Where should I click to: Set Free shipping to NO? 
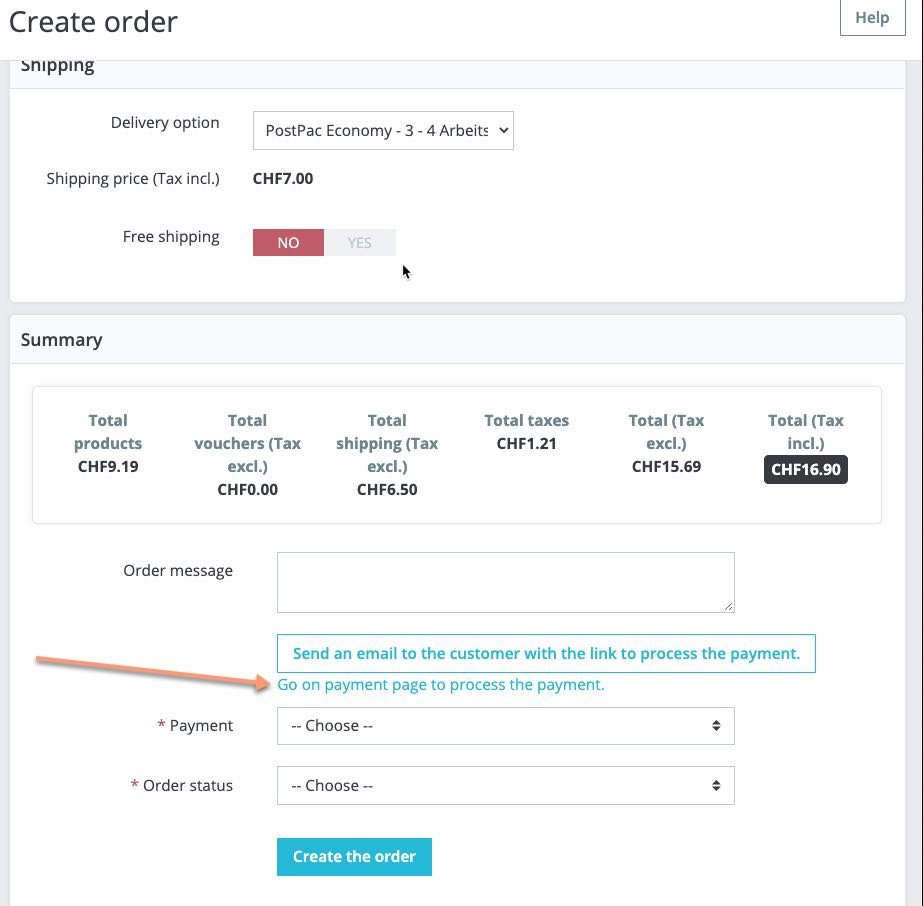click(288, 243)
